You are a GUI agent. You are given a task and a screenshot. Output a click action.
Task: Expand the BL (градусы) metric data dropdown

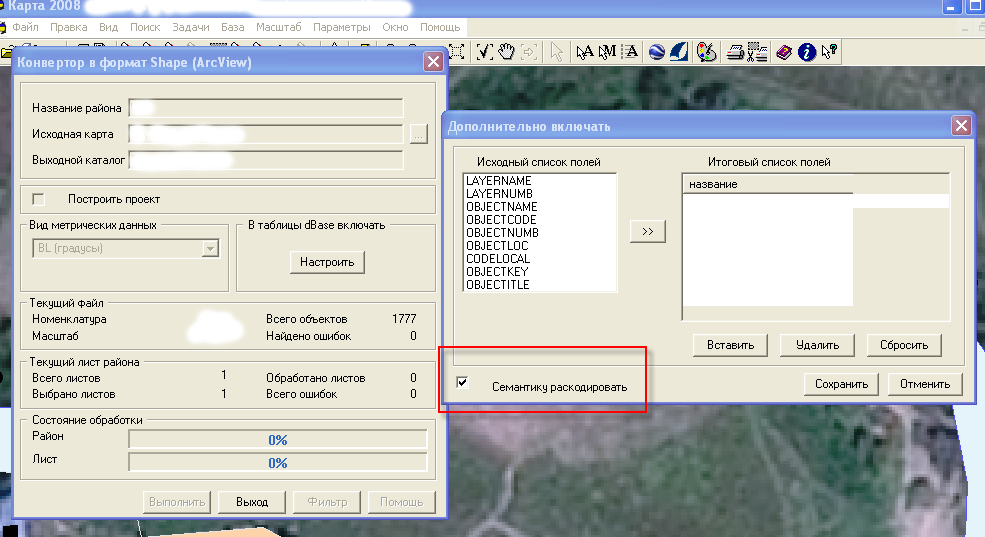pyautogui.click(x=210, y=249)
